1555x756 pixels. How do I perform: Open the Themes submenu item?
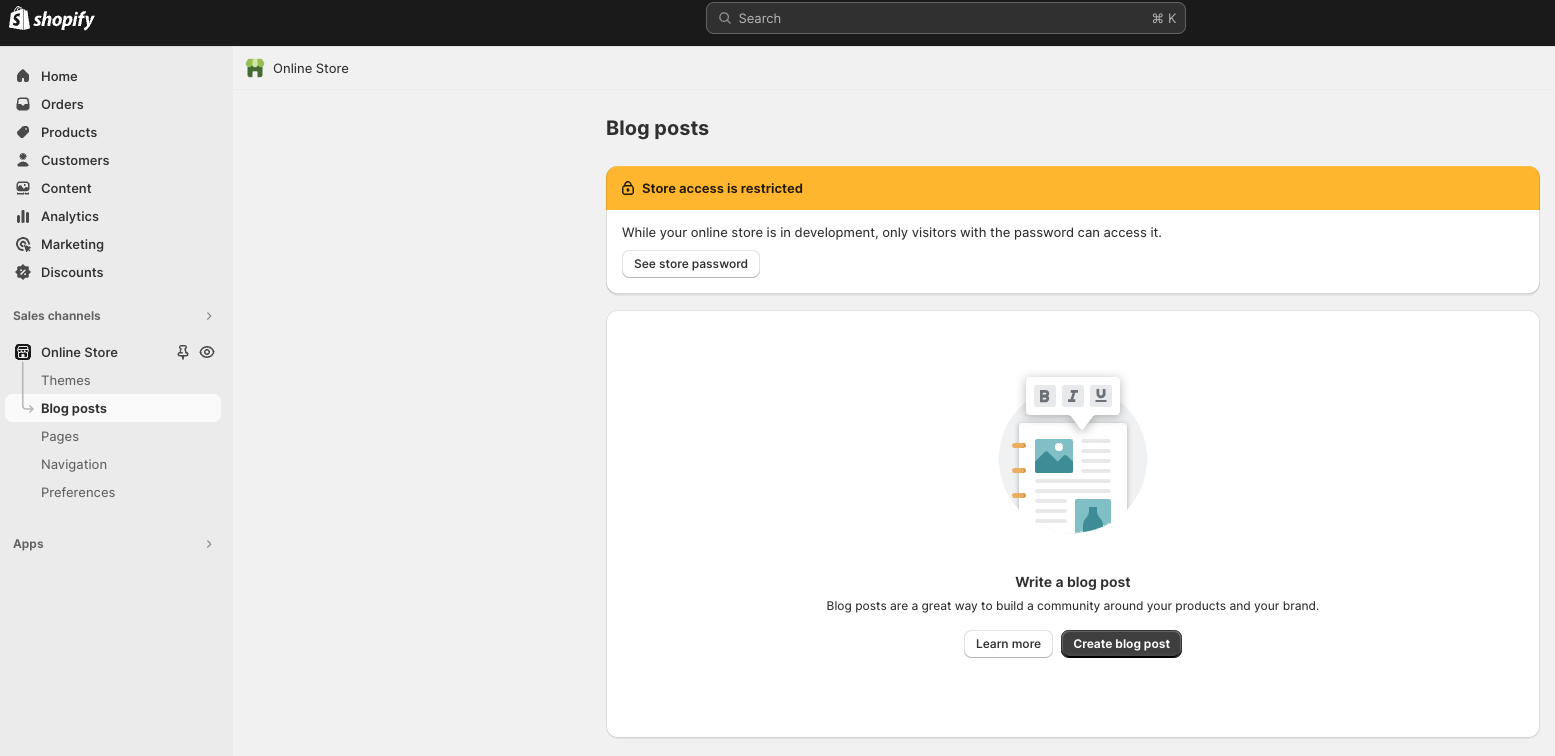66,380
